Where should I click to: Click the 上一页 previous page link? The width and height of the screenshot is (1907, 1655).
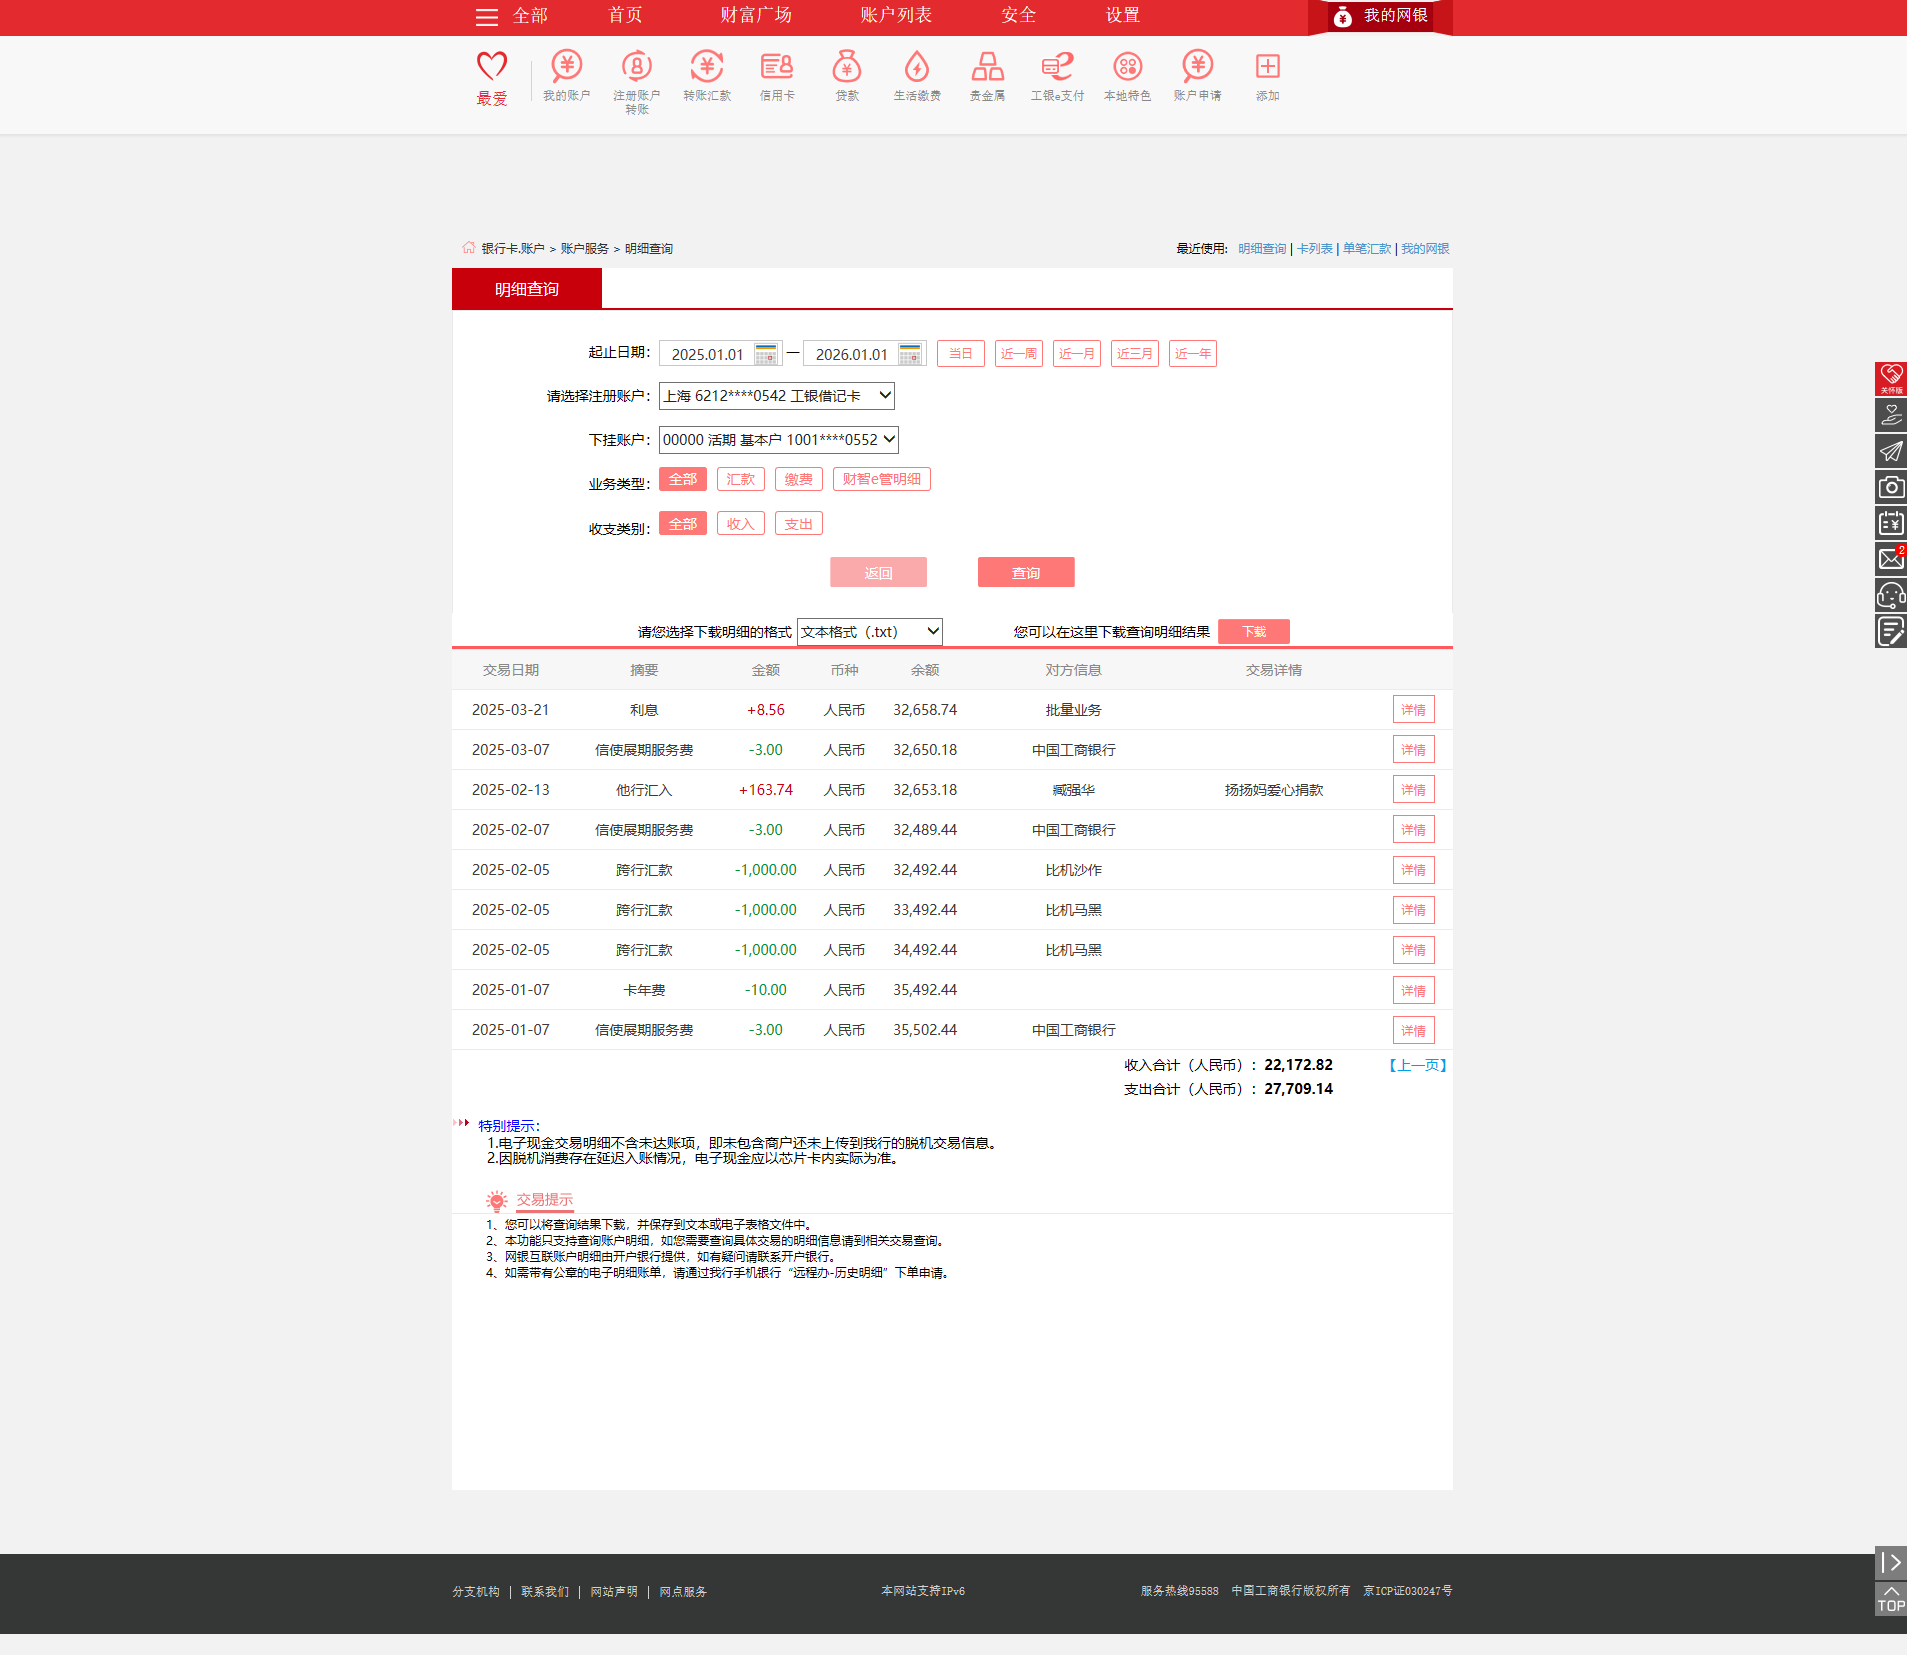point(1418,1066)
